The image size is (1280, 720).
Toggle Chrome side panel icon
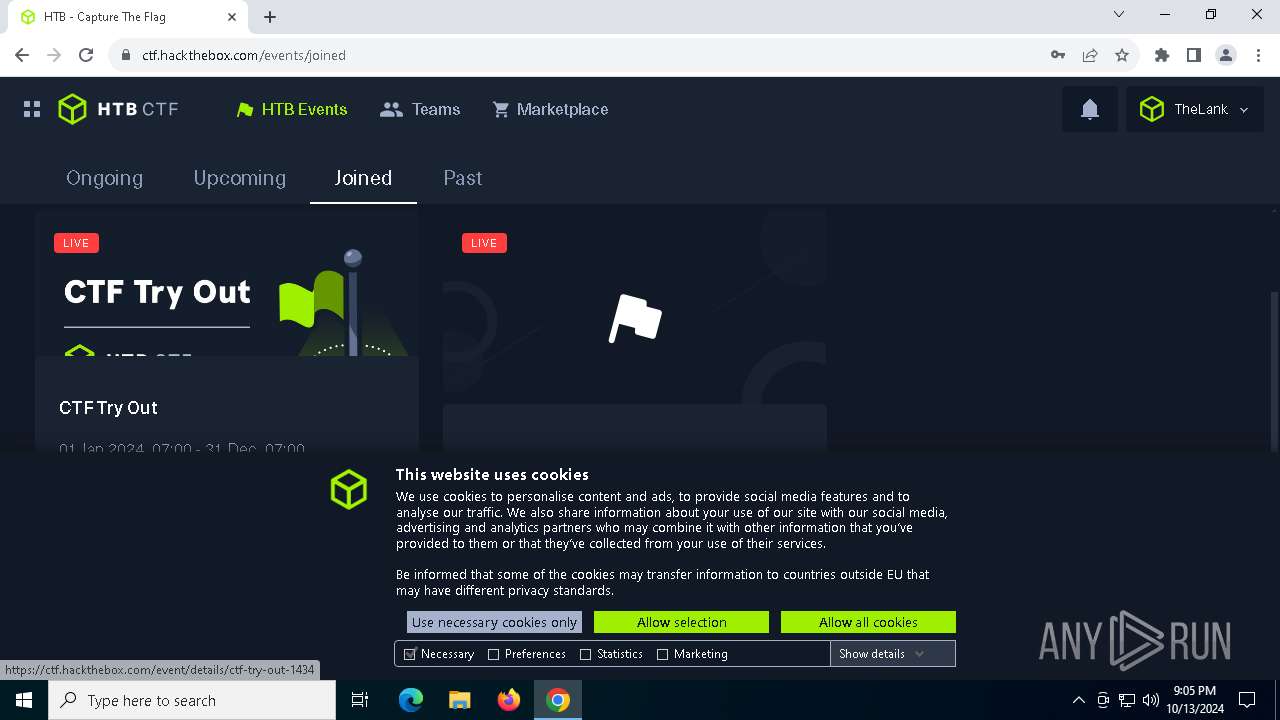point(1194,55)
